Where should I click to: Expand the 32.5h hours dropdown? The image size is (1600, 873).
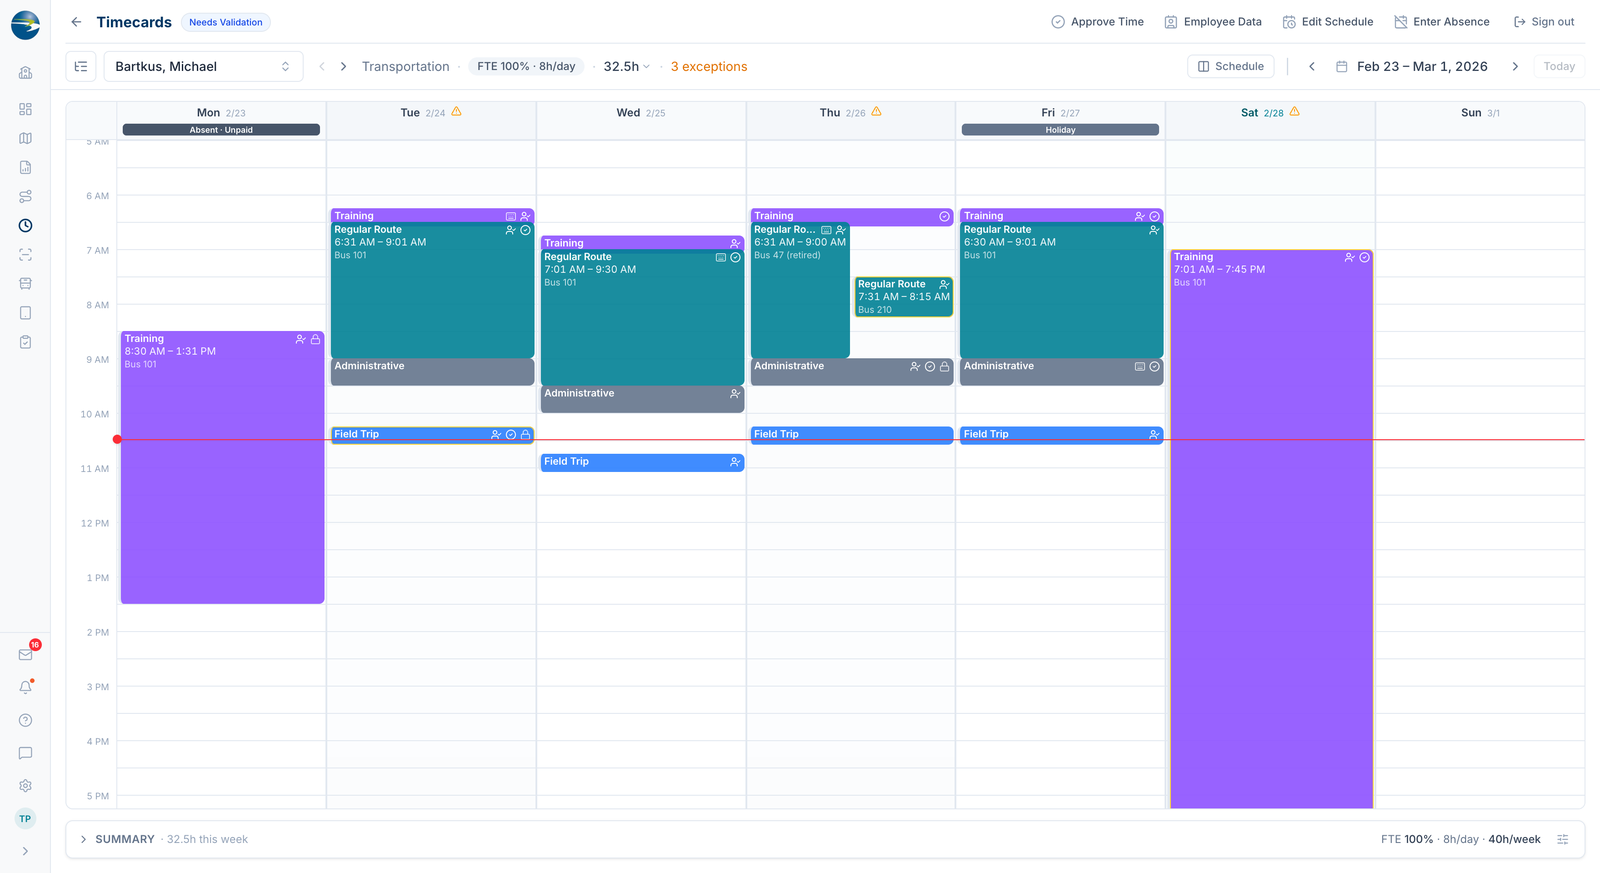(x=627, y=66)
